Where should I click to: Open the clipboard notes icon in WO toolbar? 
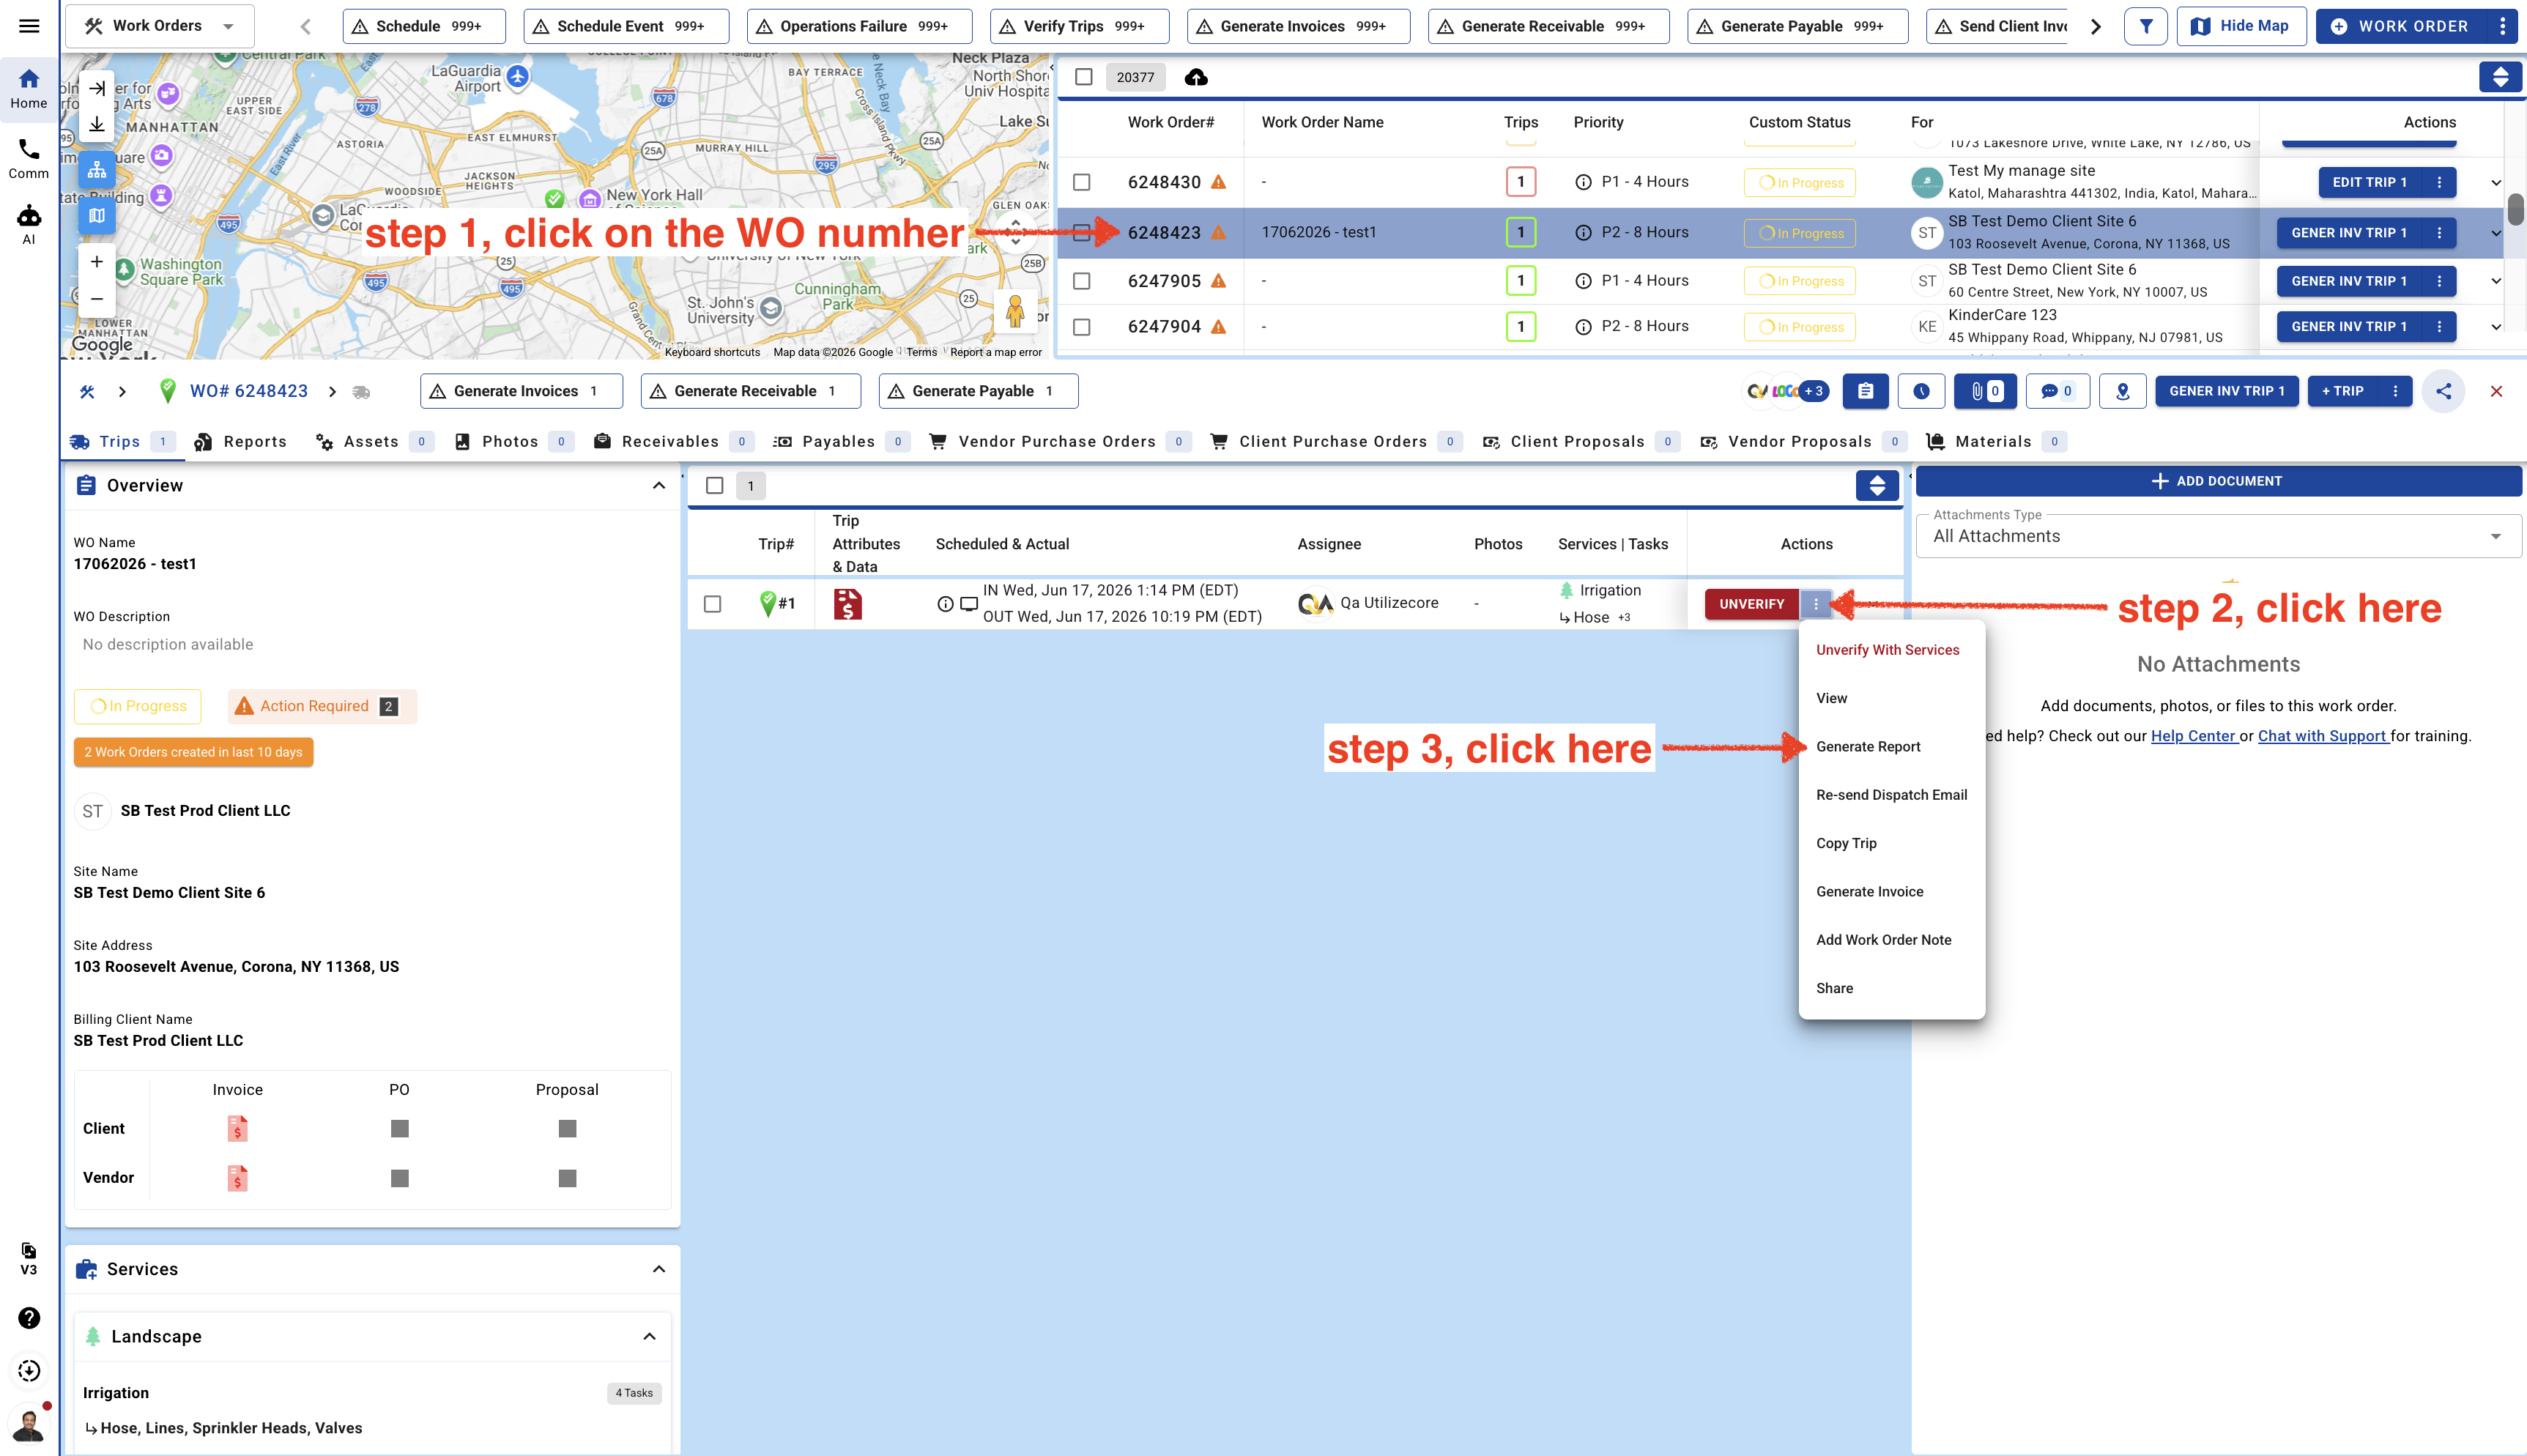point(1865,391)
